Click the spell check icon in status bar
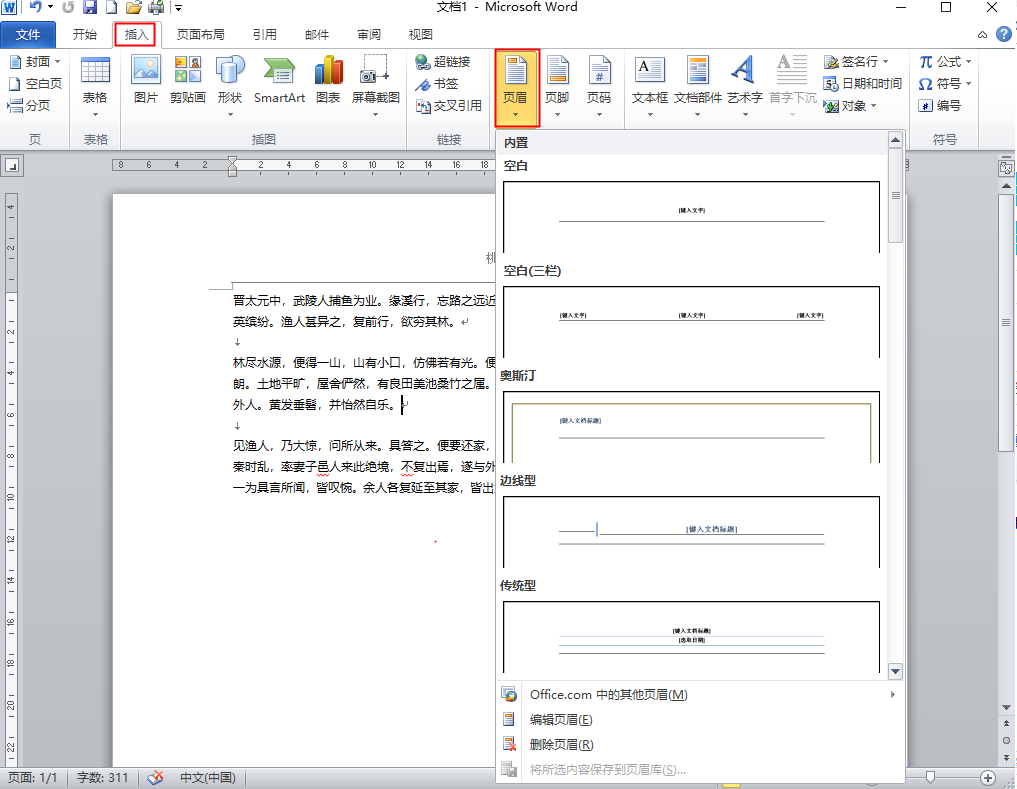 coord(155,777)
